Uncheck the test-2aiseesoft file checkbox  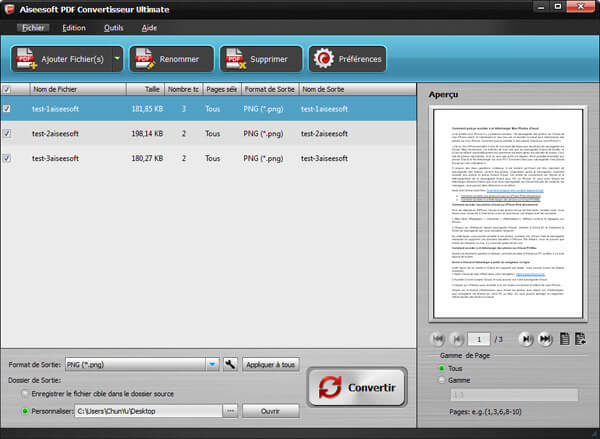7,133
